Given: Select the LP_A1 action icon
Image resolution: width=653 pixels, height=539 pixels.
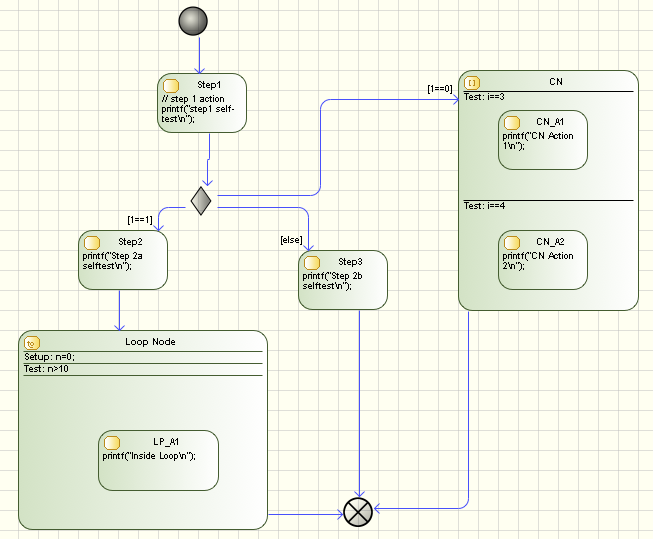Looking at the screenshot, I should [x=112, y=442].
